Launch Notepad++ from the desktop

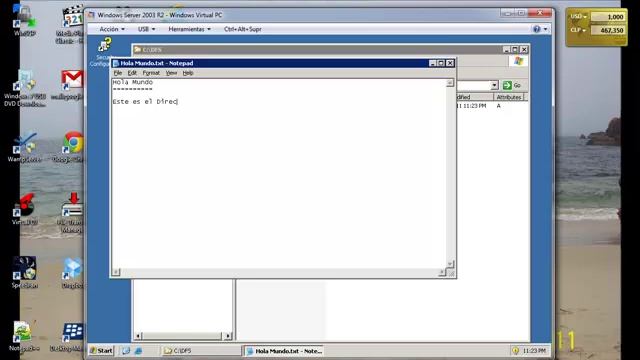click(x=24, y=336)
